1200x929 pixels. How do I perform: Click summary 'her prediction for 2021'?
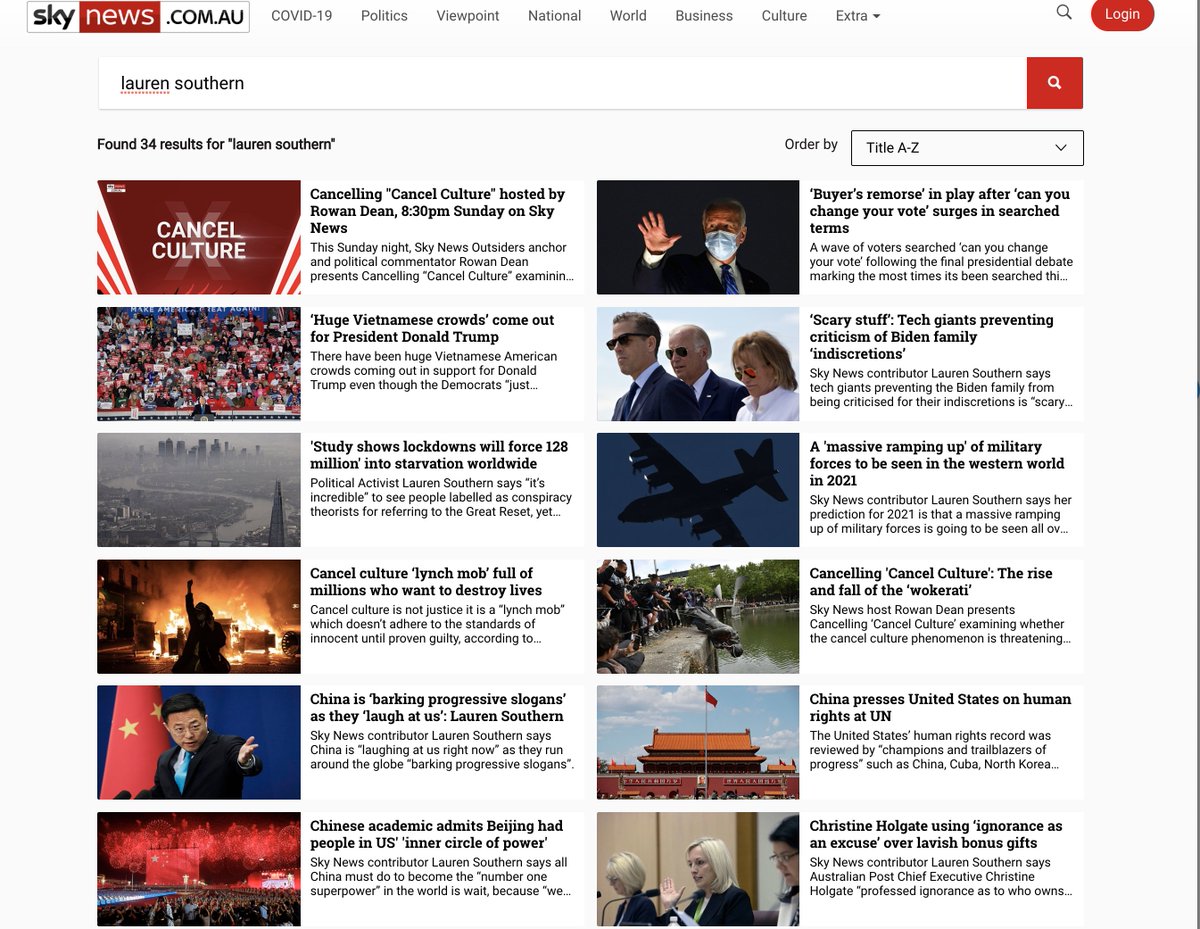coord(941,514)
